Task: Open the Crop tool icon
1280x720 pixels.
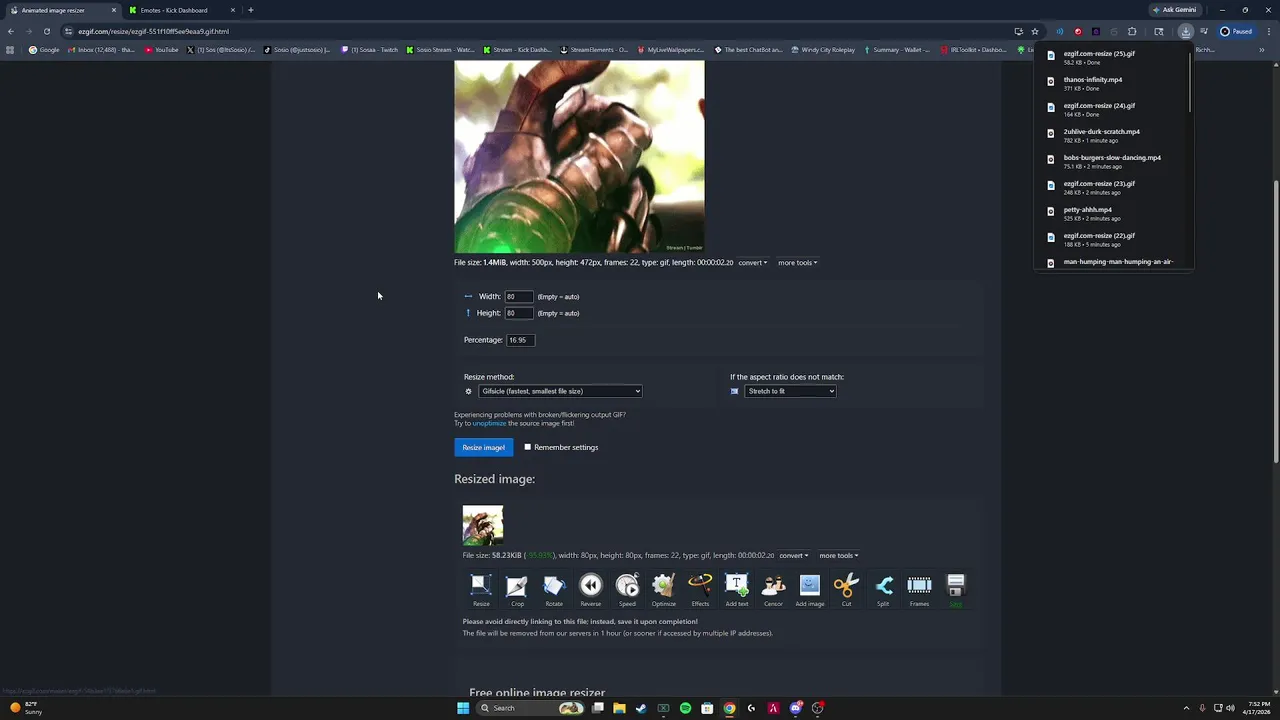Action: pyautogui.click(x=517, y=589)
